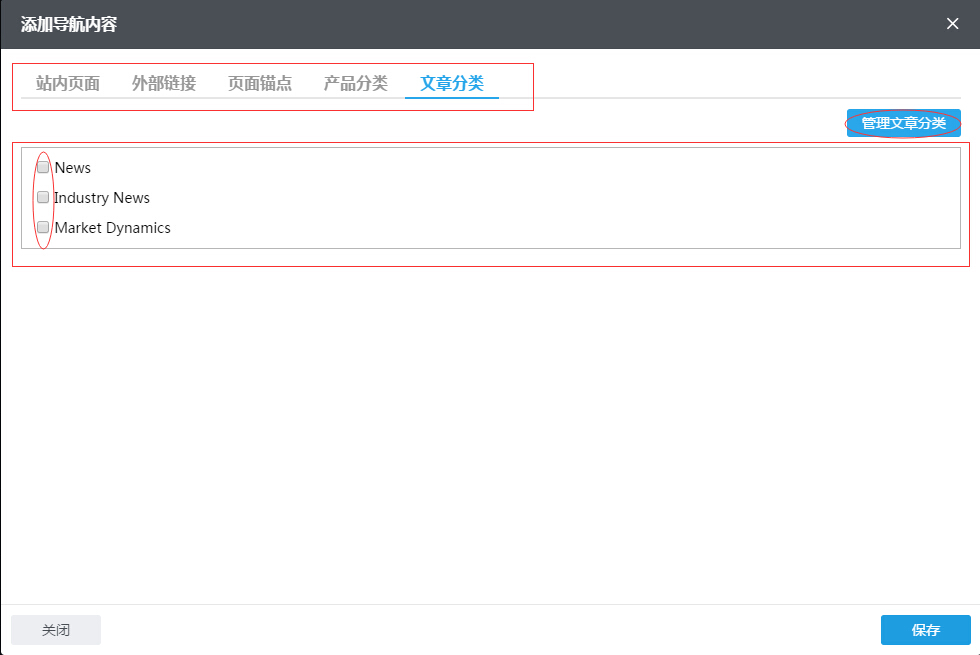This screenshot has height=655, width=980.
Task: Save with the 保存 button
Action: pyautogui.click(x=925, y=630)
